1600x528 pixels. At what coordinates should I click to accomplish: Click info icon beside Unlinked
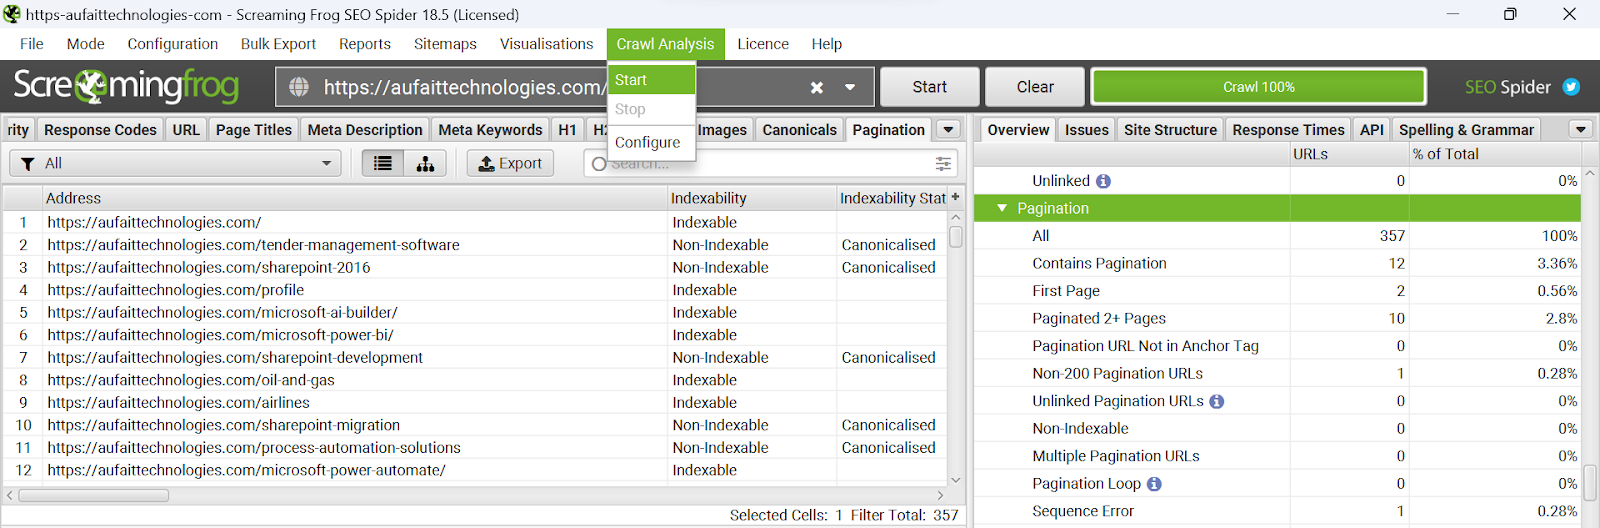[x=1103, y=181]
